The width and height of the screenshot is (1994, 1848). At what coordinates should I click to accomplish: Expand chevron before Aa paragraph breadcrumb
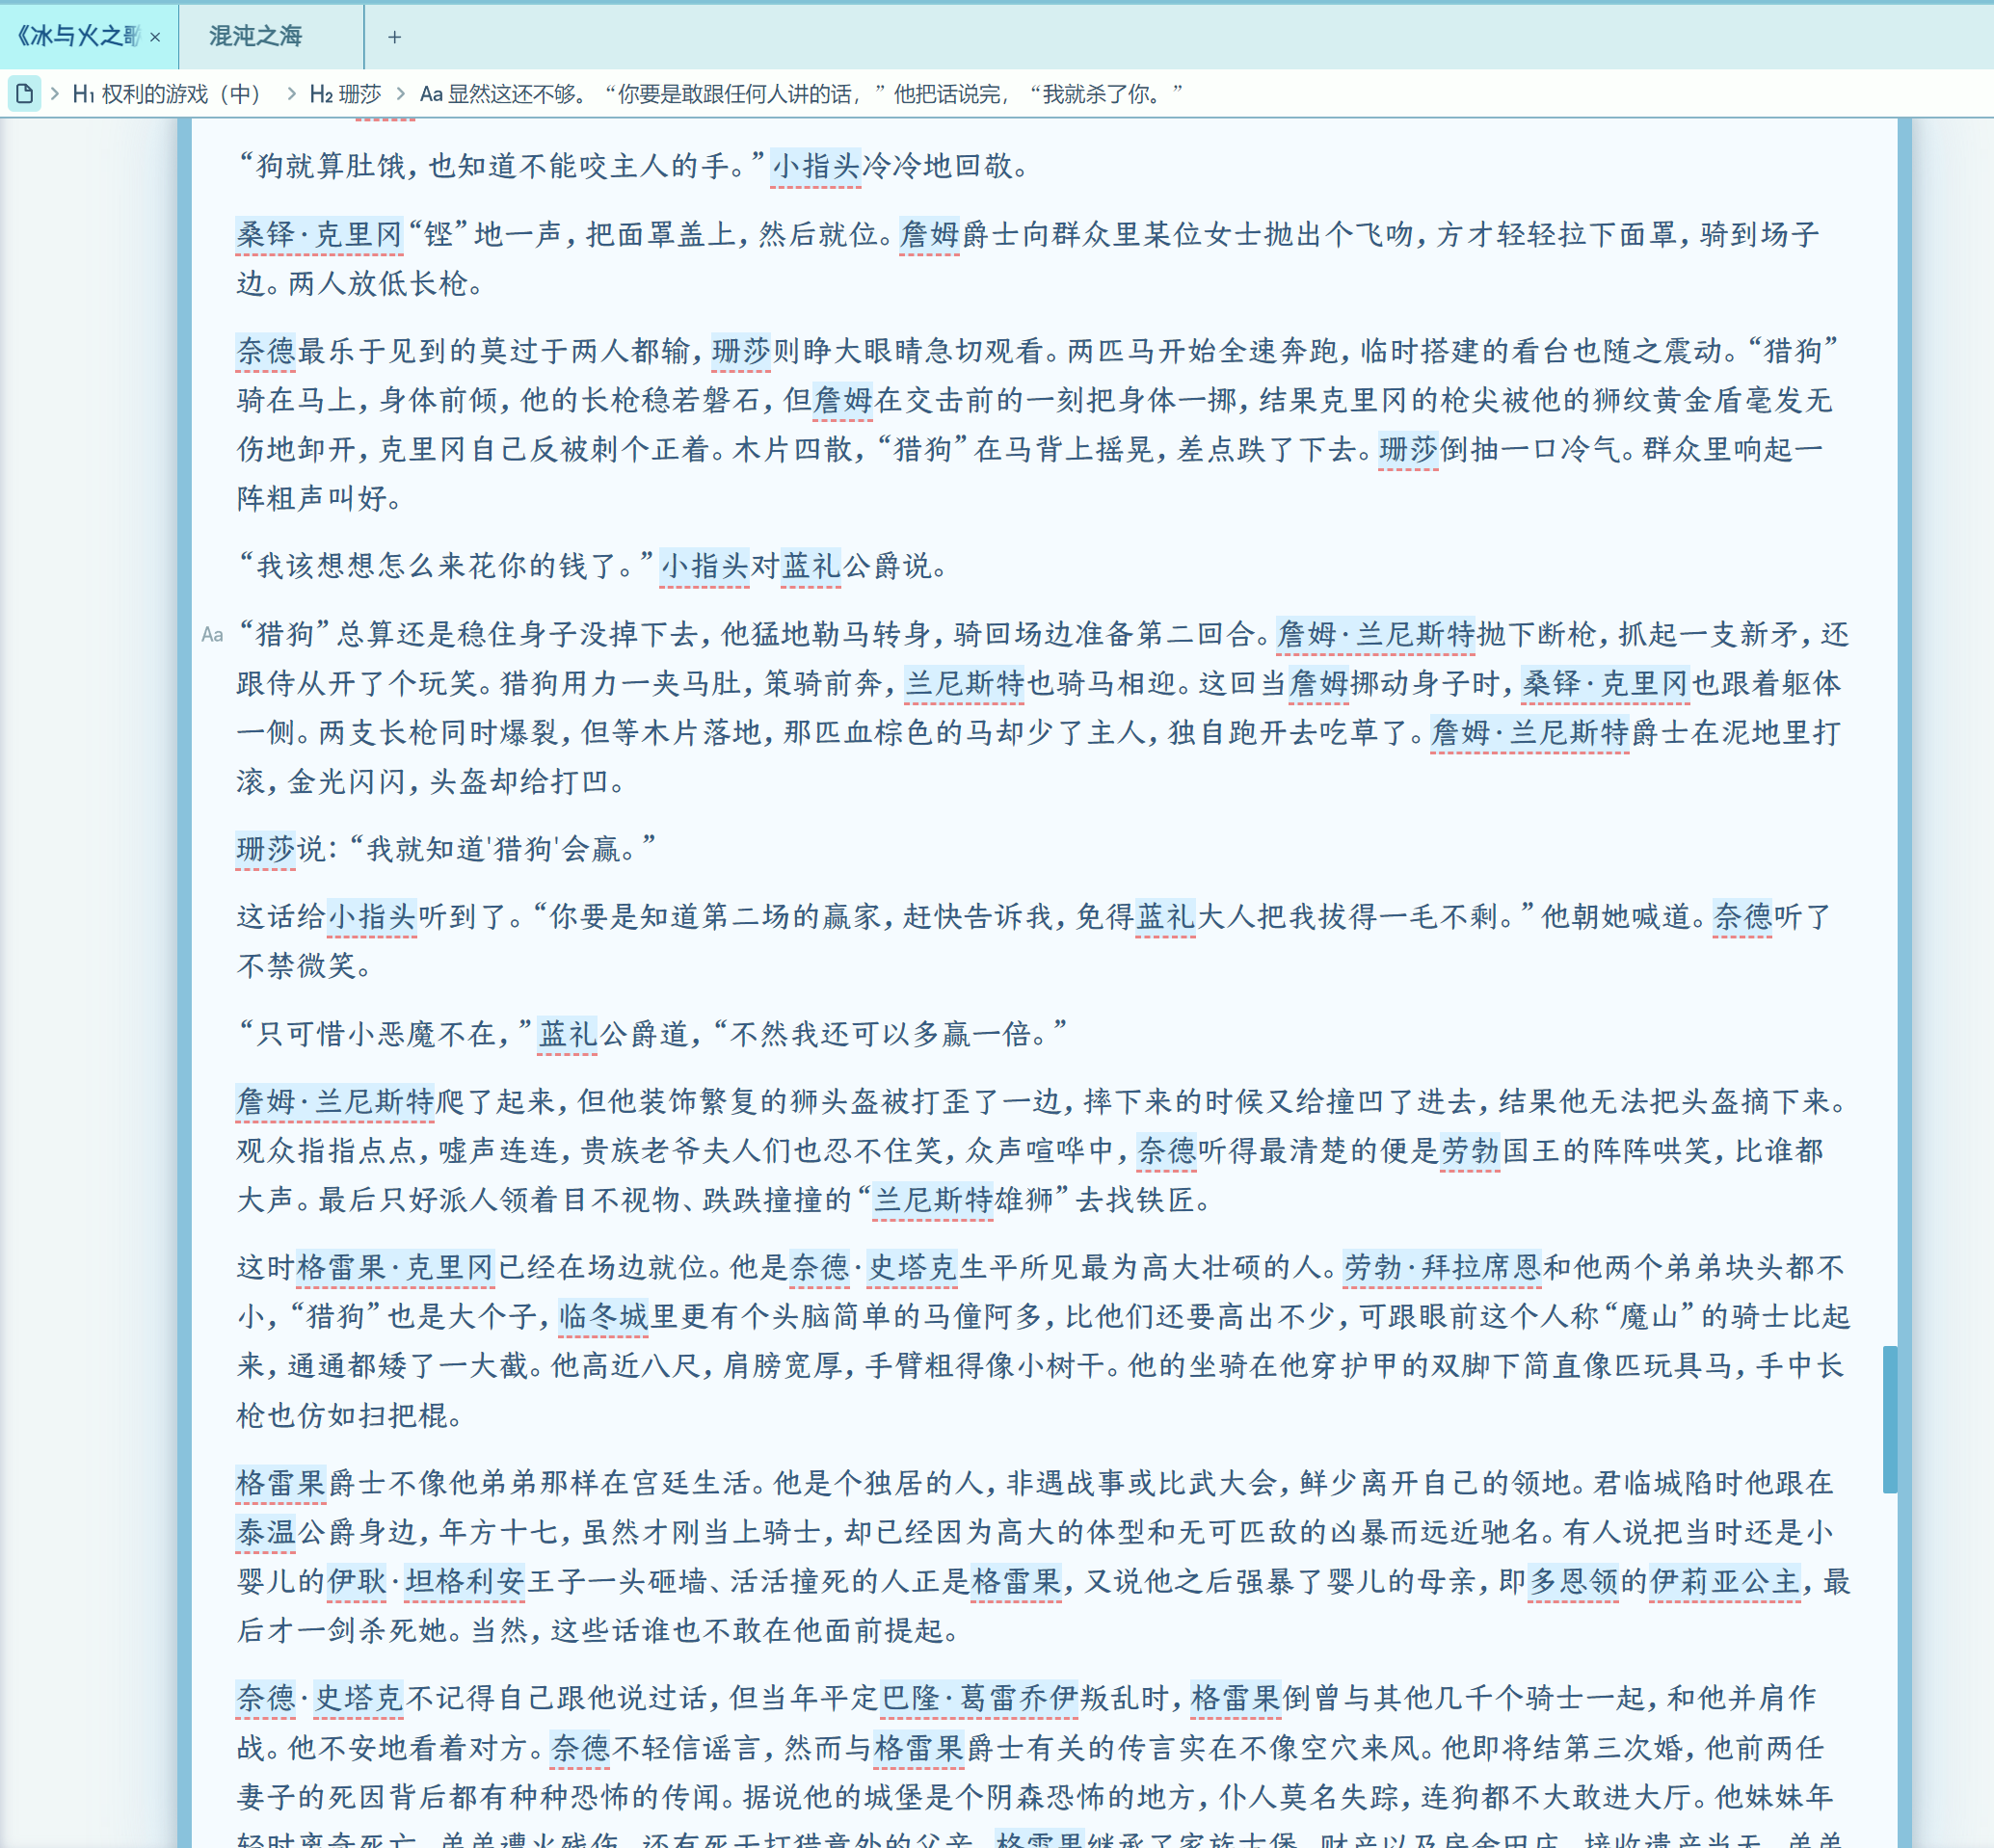(401, 94)
